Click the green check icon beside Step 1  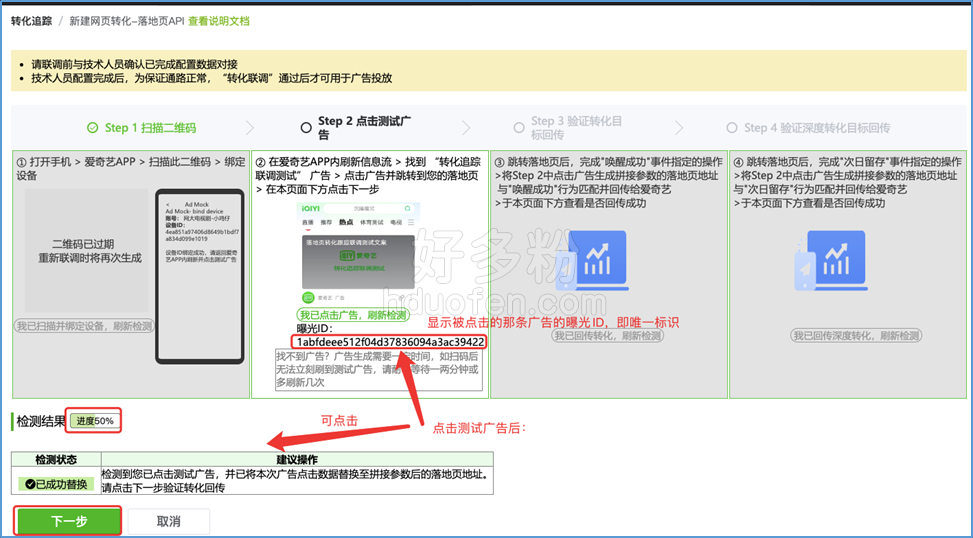(x=92, y=128)
